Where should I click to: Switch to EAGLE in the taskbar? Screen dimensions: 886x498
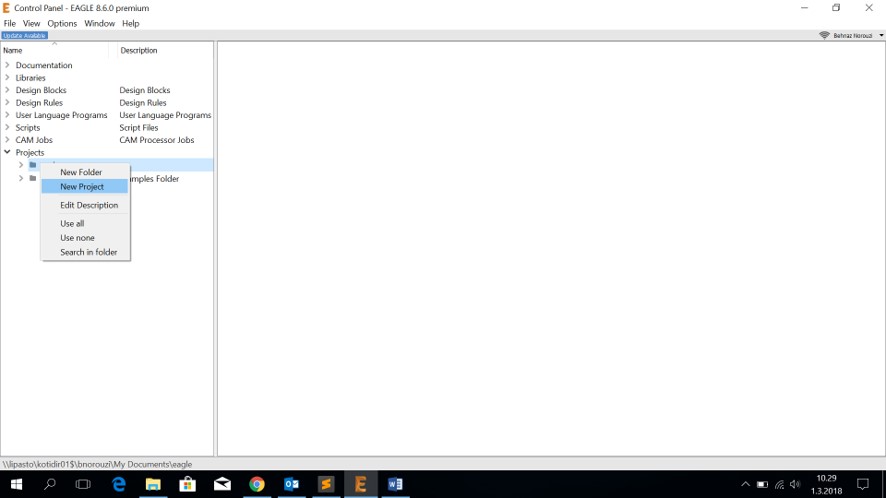point(361,484)
